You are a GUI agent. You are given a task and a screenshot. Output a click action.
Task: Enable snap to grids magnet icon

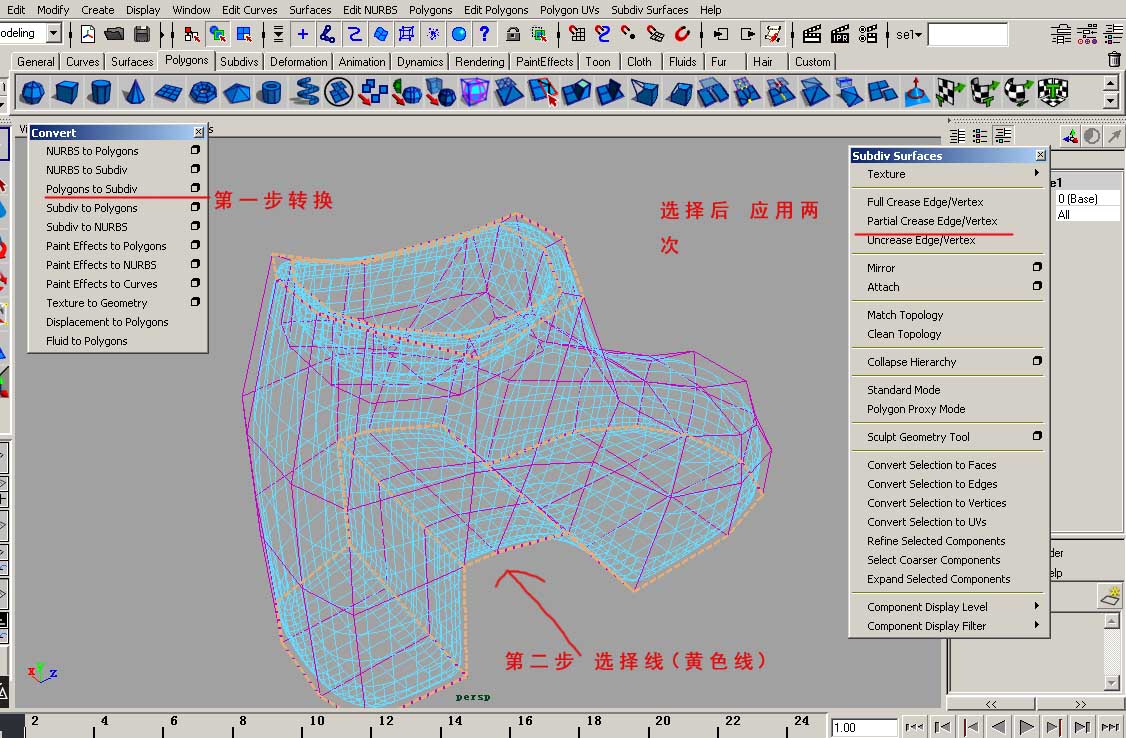[x=577, y=34]
